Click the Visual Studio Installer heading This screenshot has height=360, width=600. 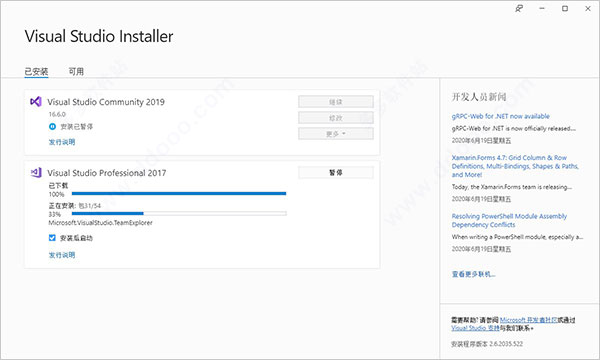pyautogui.click(x=99, y=36)
